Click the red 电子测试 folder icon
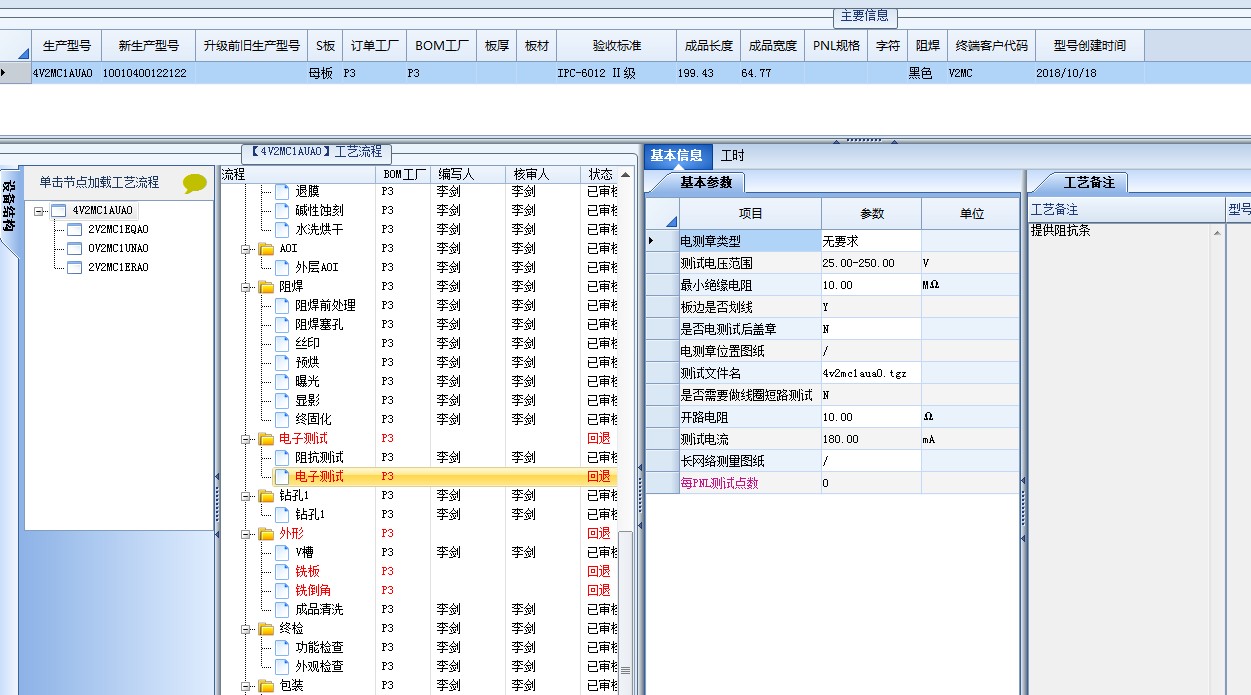This screenshot has width=1251, height=695. 266,438
